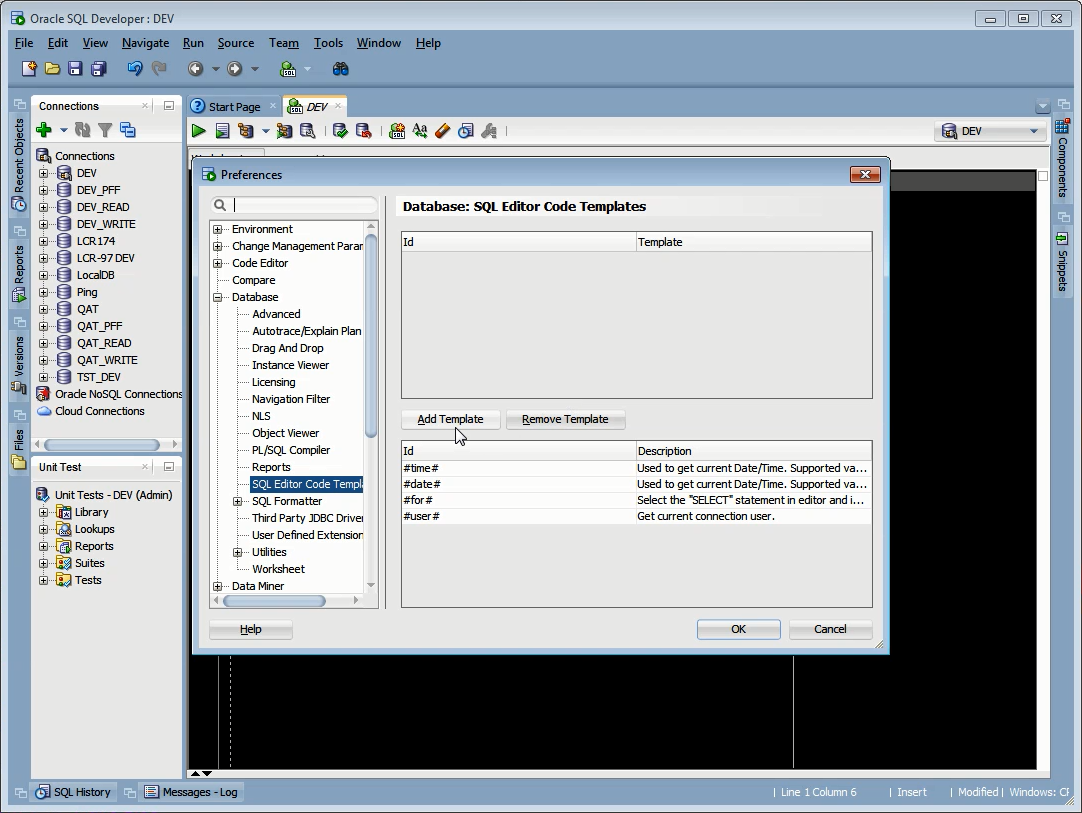Click the Undo arrow icon
Viewport: 1082px width, 813px height.
[x=135, y=68]
